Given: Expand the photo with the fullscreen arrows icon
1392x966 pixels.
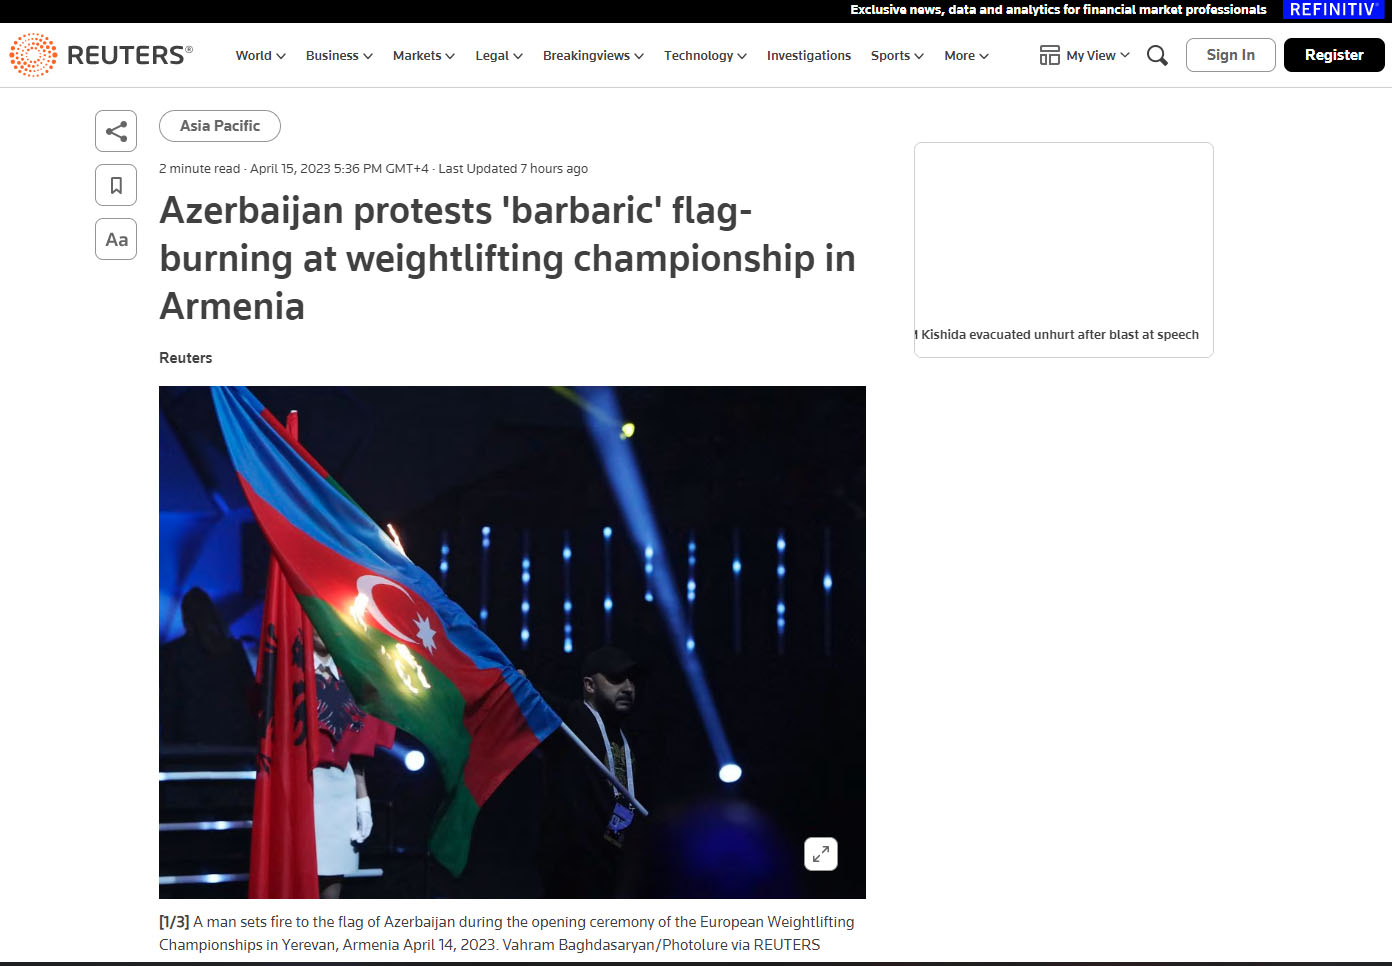Looking at the screenshot, I should (821, 854).
